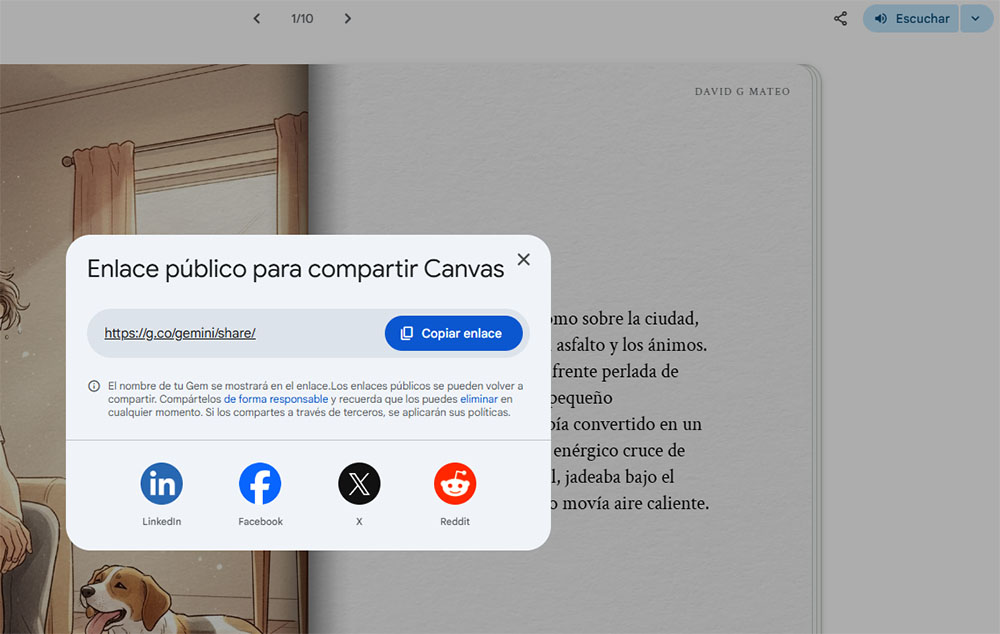The image size is (1000, 634).
Task: Go to the next storybook page
Action: click(348, 18)
